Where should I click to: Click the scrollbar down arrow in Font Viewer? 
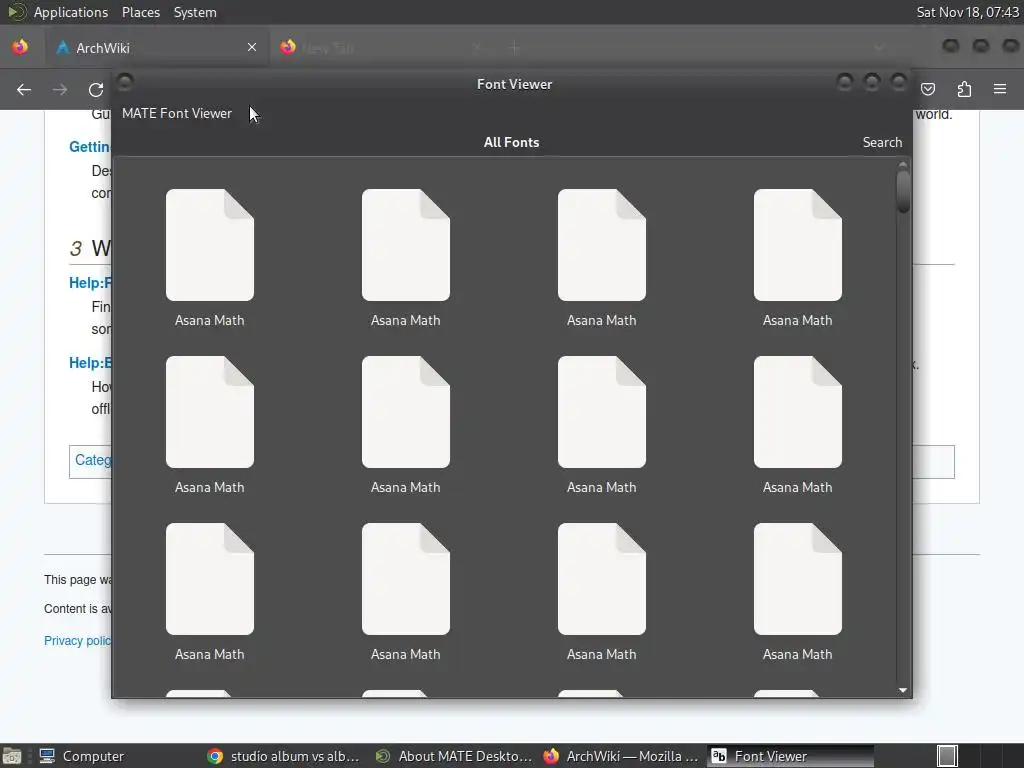903,690
